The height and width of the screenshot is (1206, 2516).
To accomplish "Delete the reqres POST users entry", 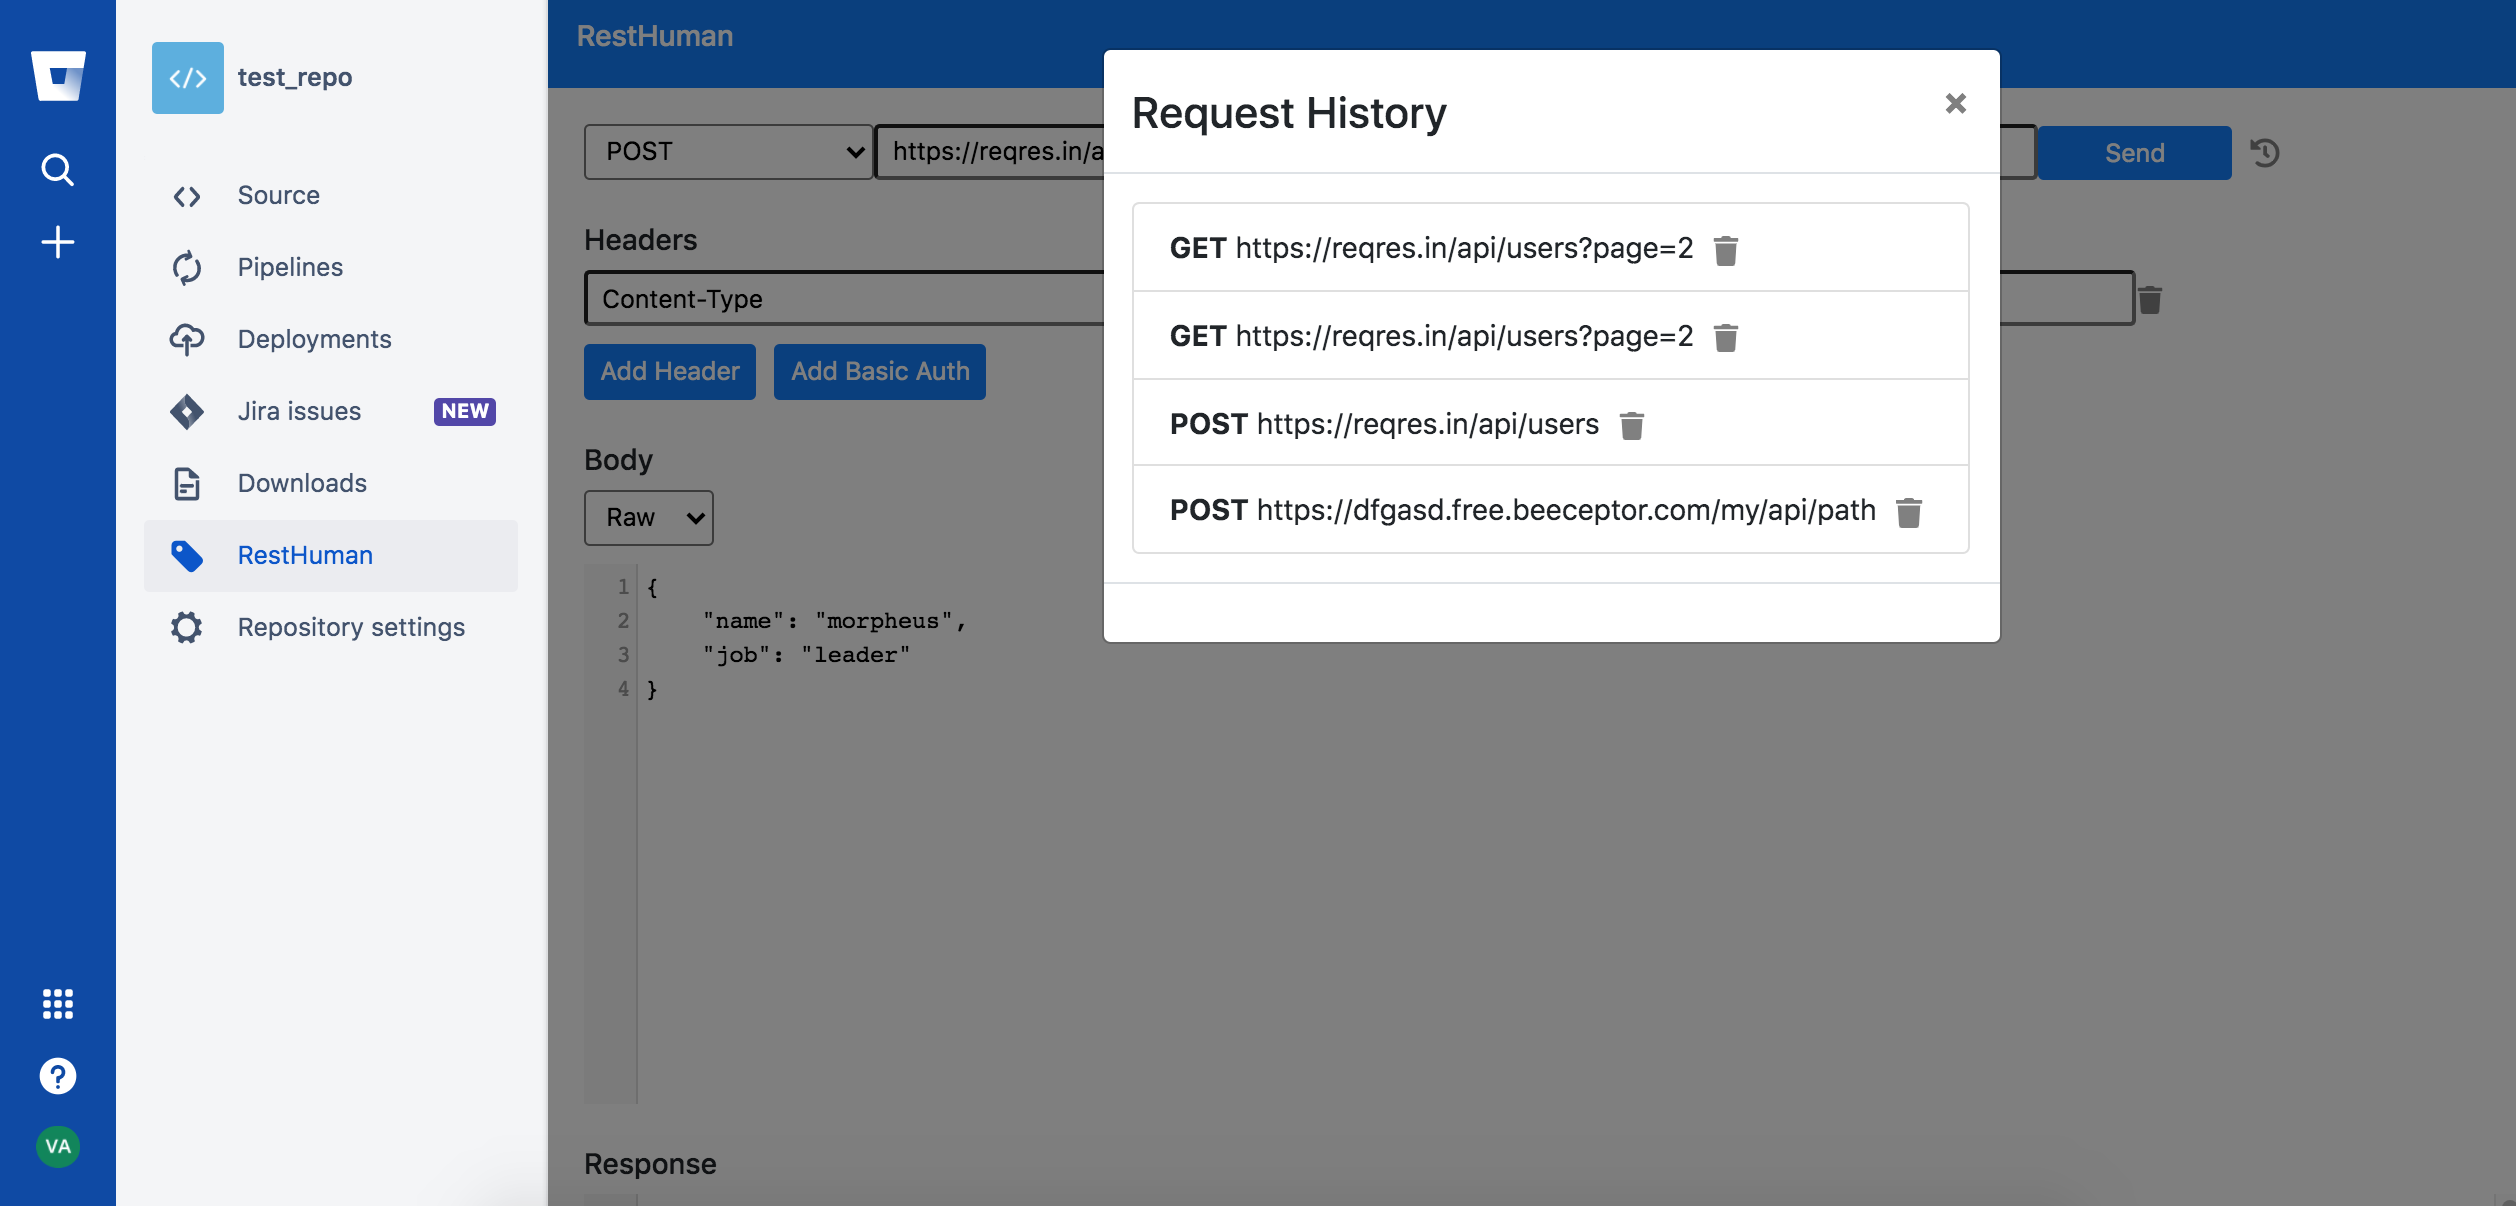I will click(1632, 426).
